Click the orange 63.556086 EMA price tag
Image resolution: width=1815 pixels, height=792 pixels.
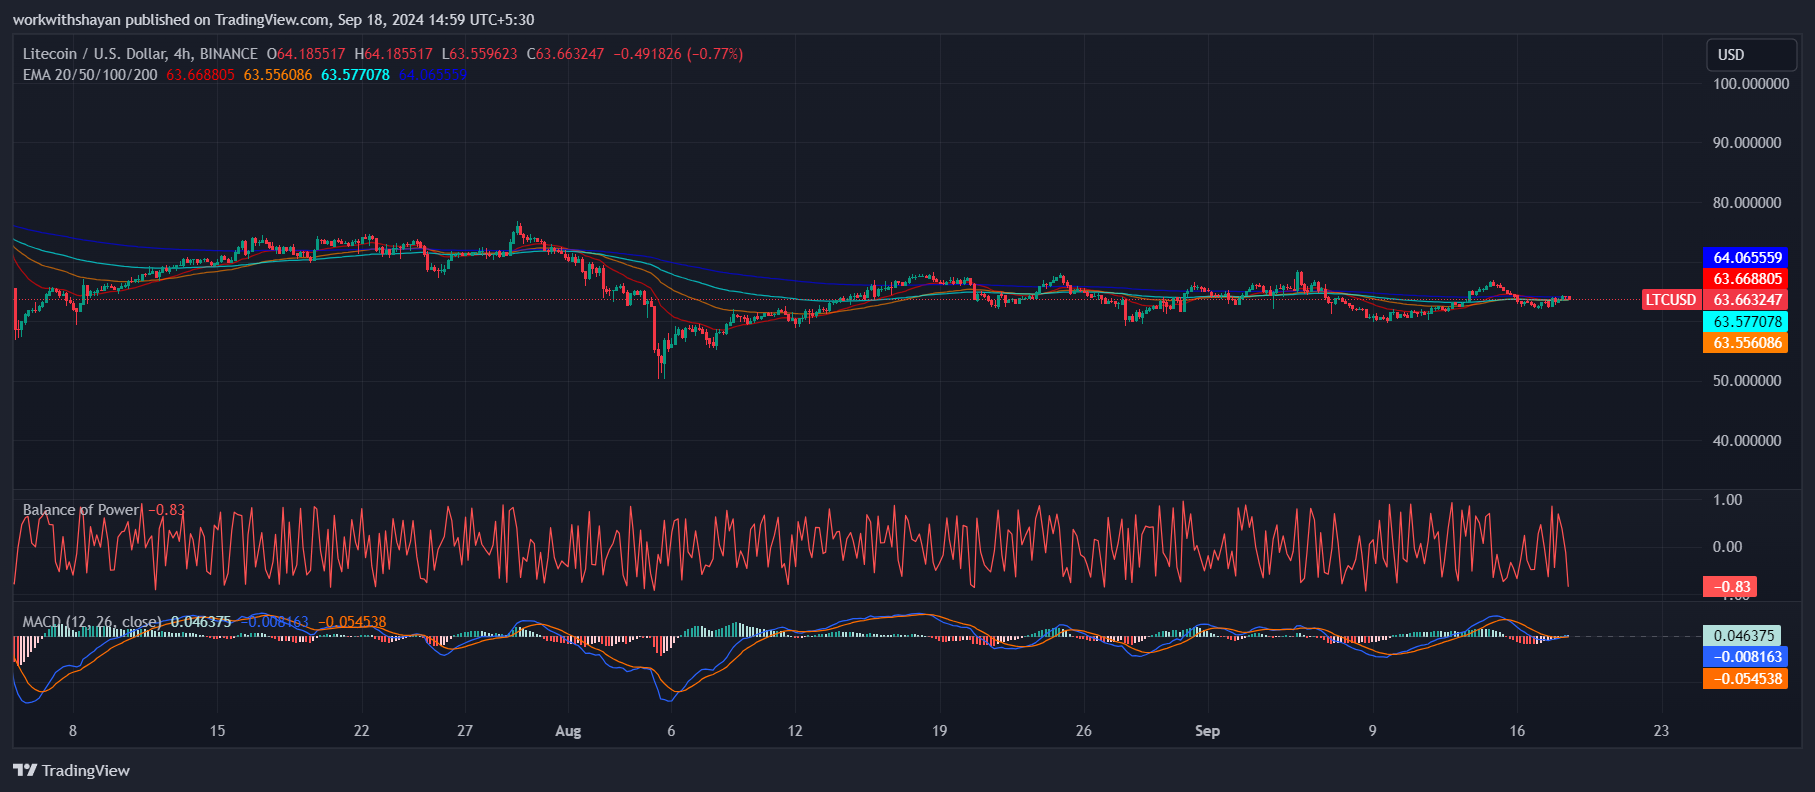click(x=1744, y=343)
